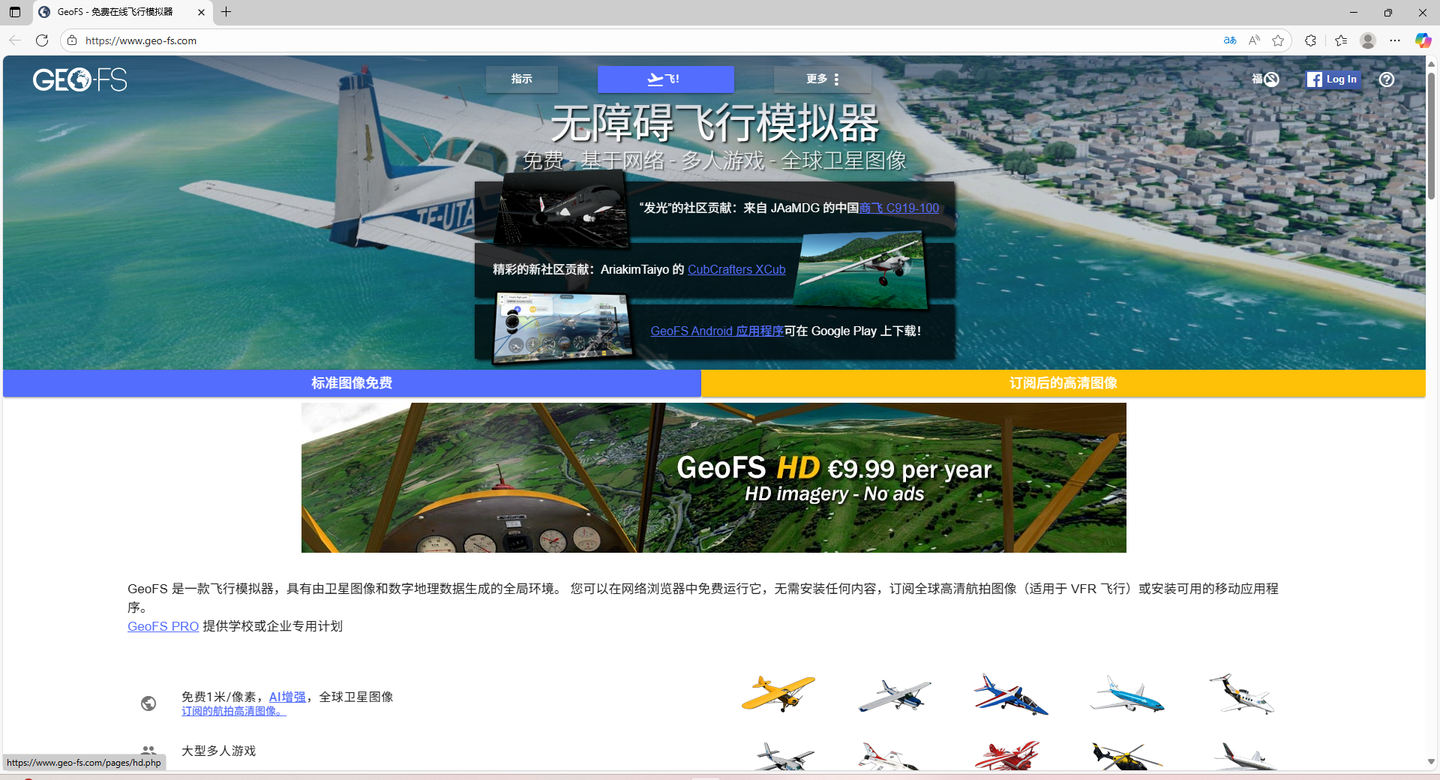Add this page to favorites star
This screenshot has width=1440, height=780.
click(x=1278, y=40)
